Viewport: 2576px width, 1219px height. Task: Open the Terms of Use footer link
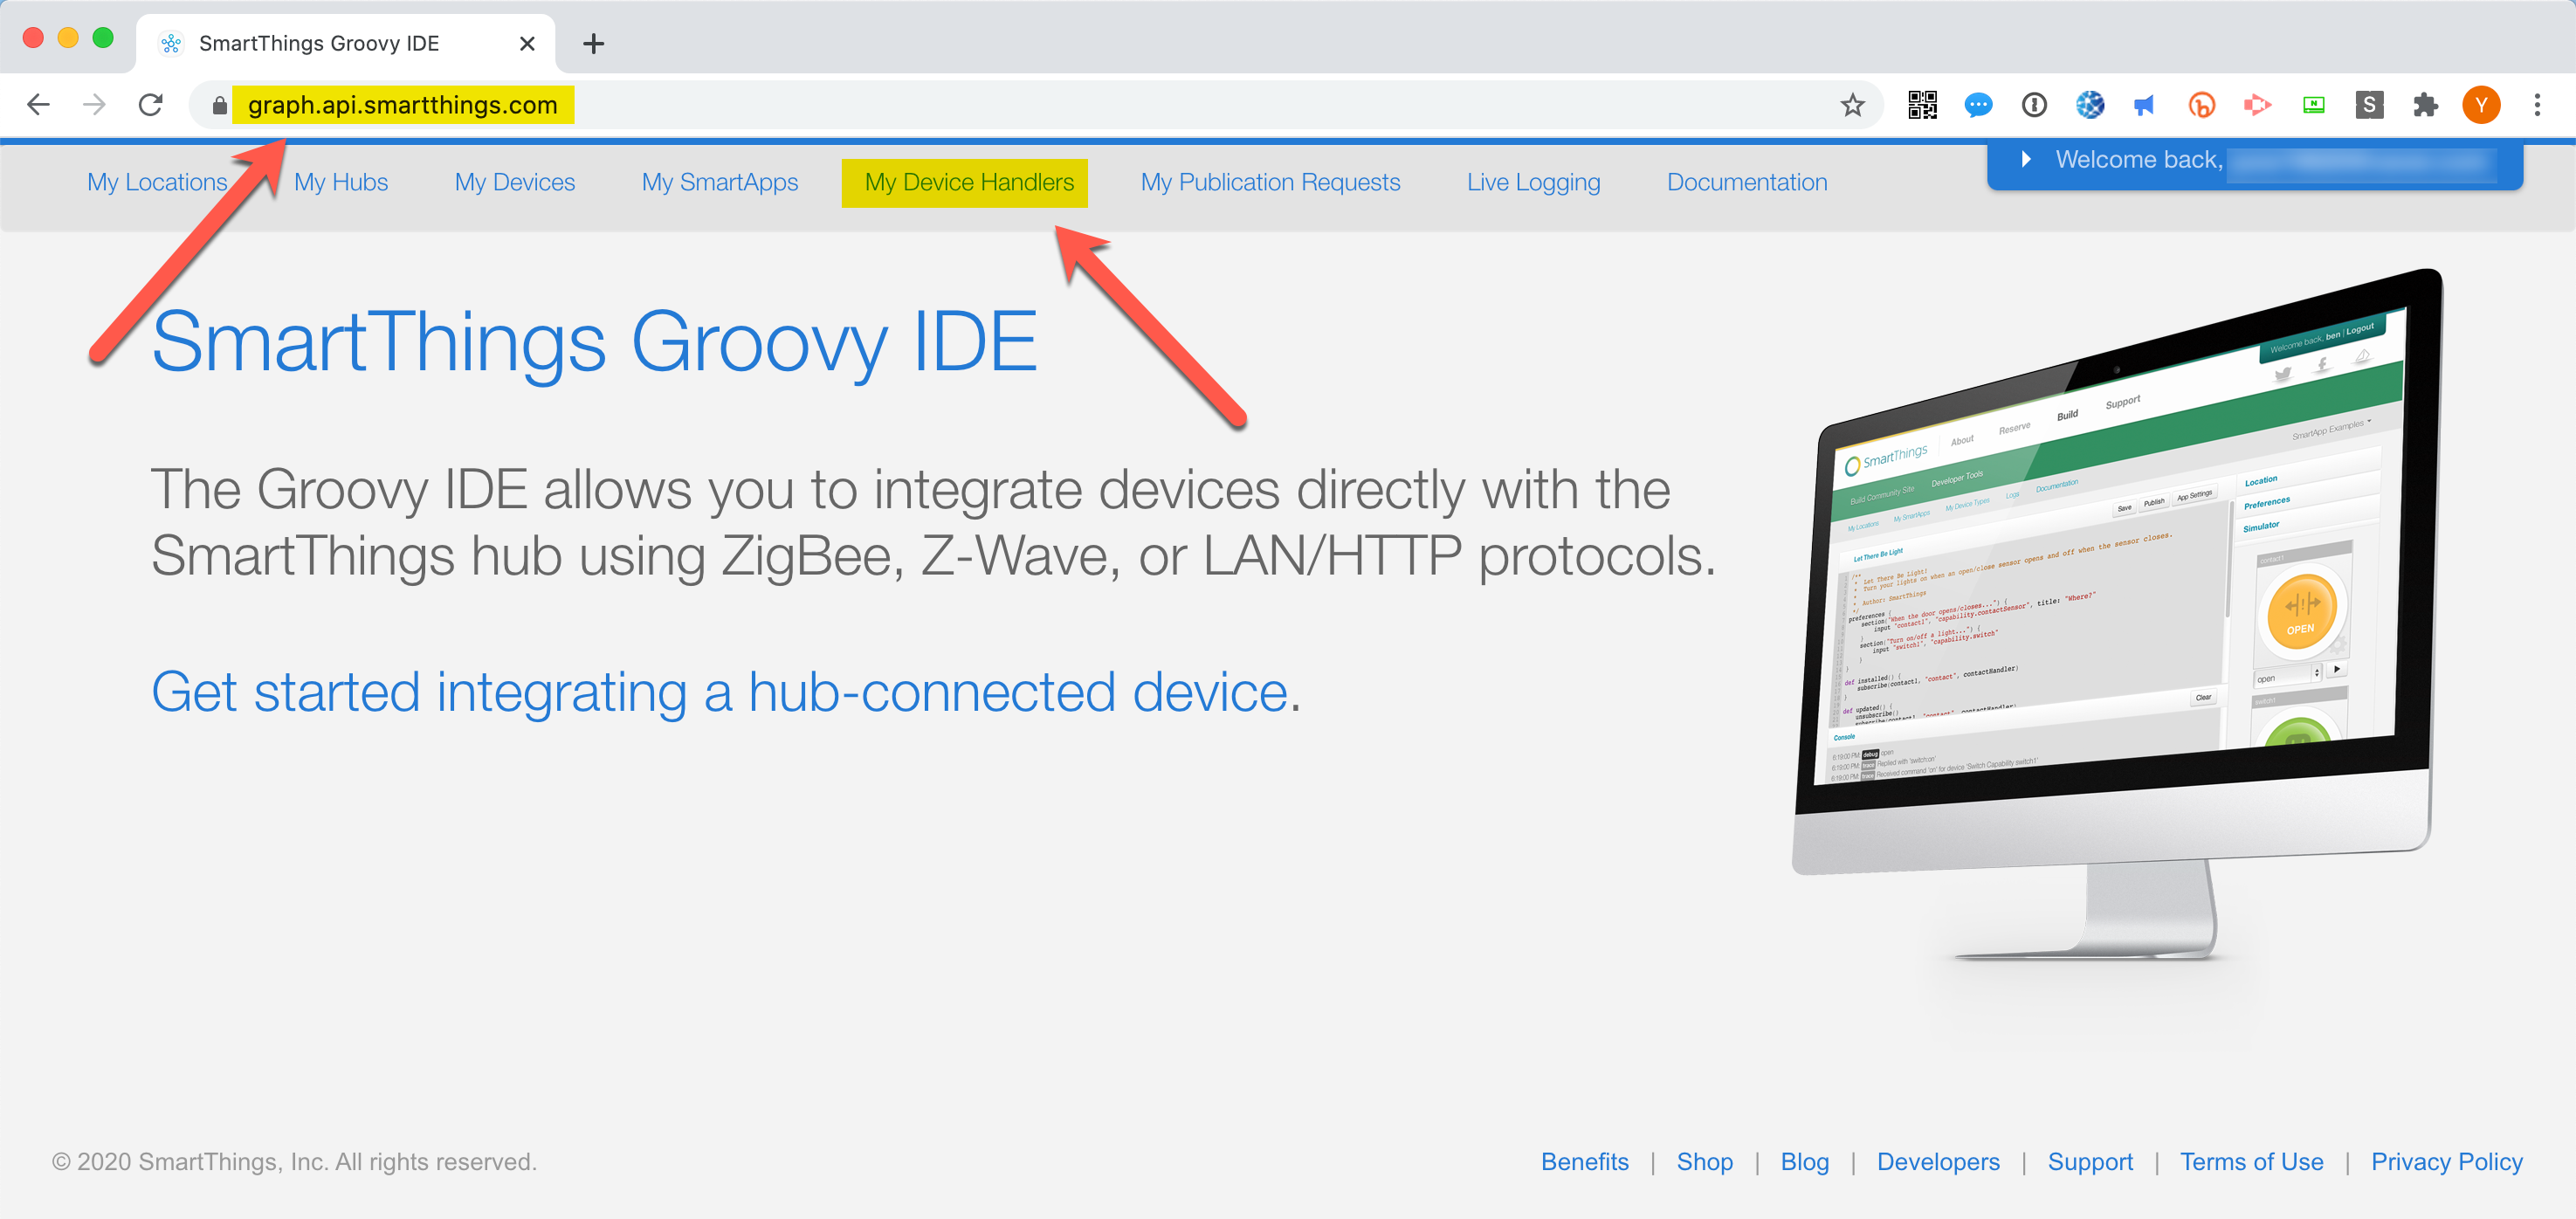pyautogui.click(x=2251, y=1162)
